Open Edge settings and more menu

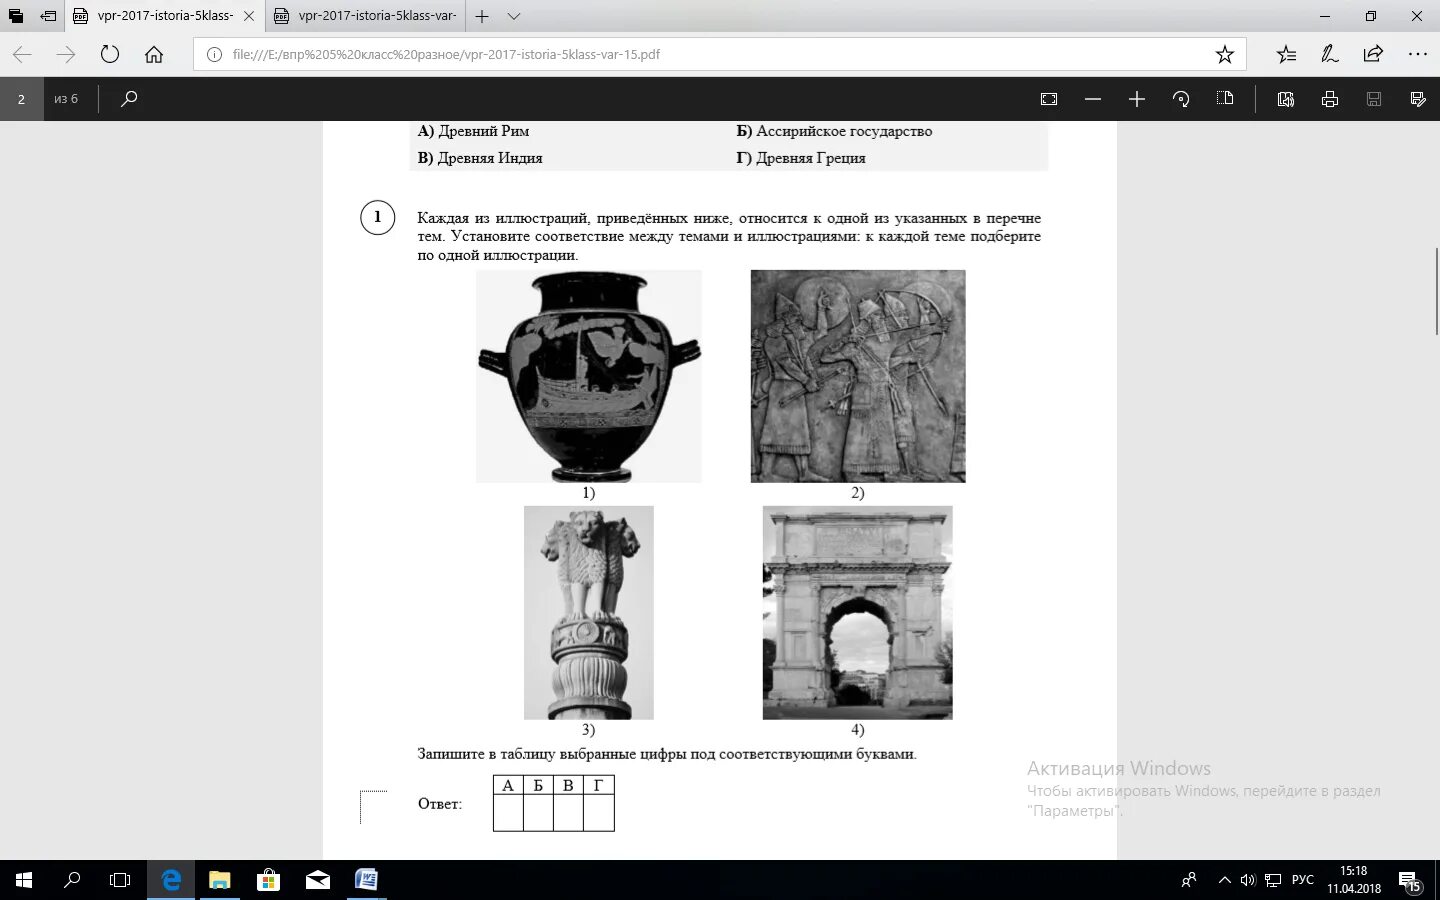pyautogui.click(x=1418, y=54)
